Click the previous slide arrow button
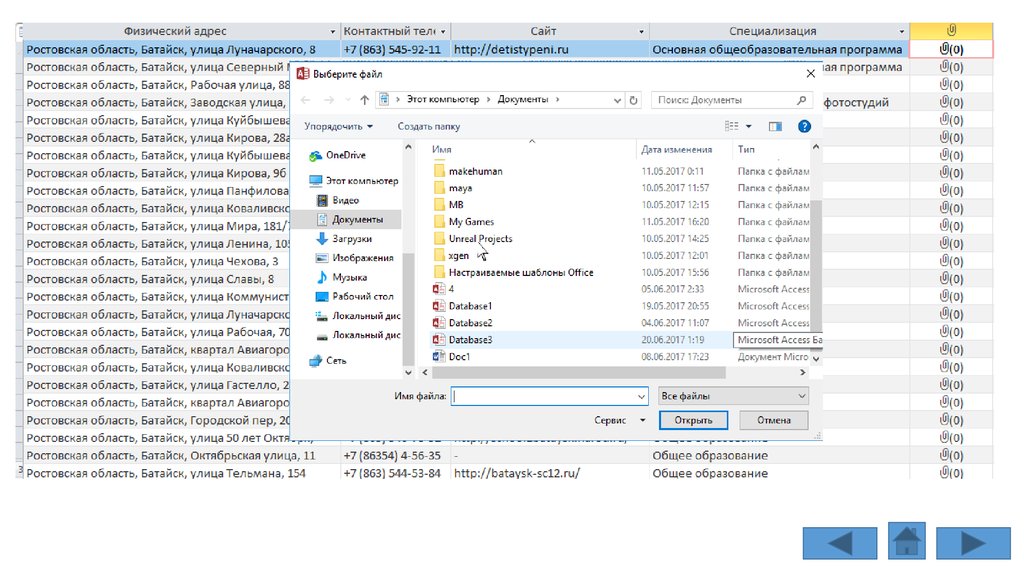Screen dimensions: 1024x574 click(x=840, y=542)
